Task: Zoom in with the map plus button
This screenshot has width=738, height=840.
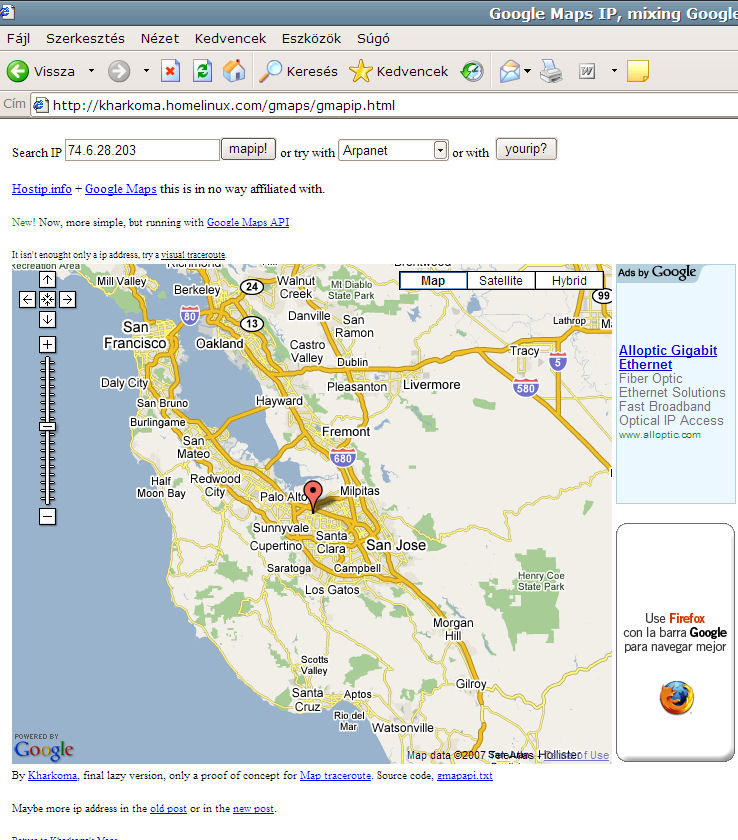Action: [47, 344]
